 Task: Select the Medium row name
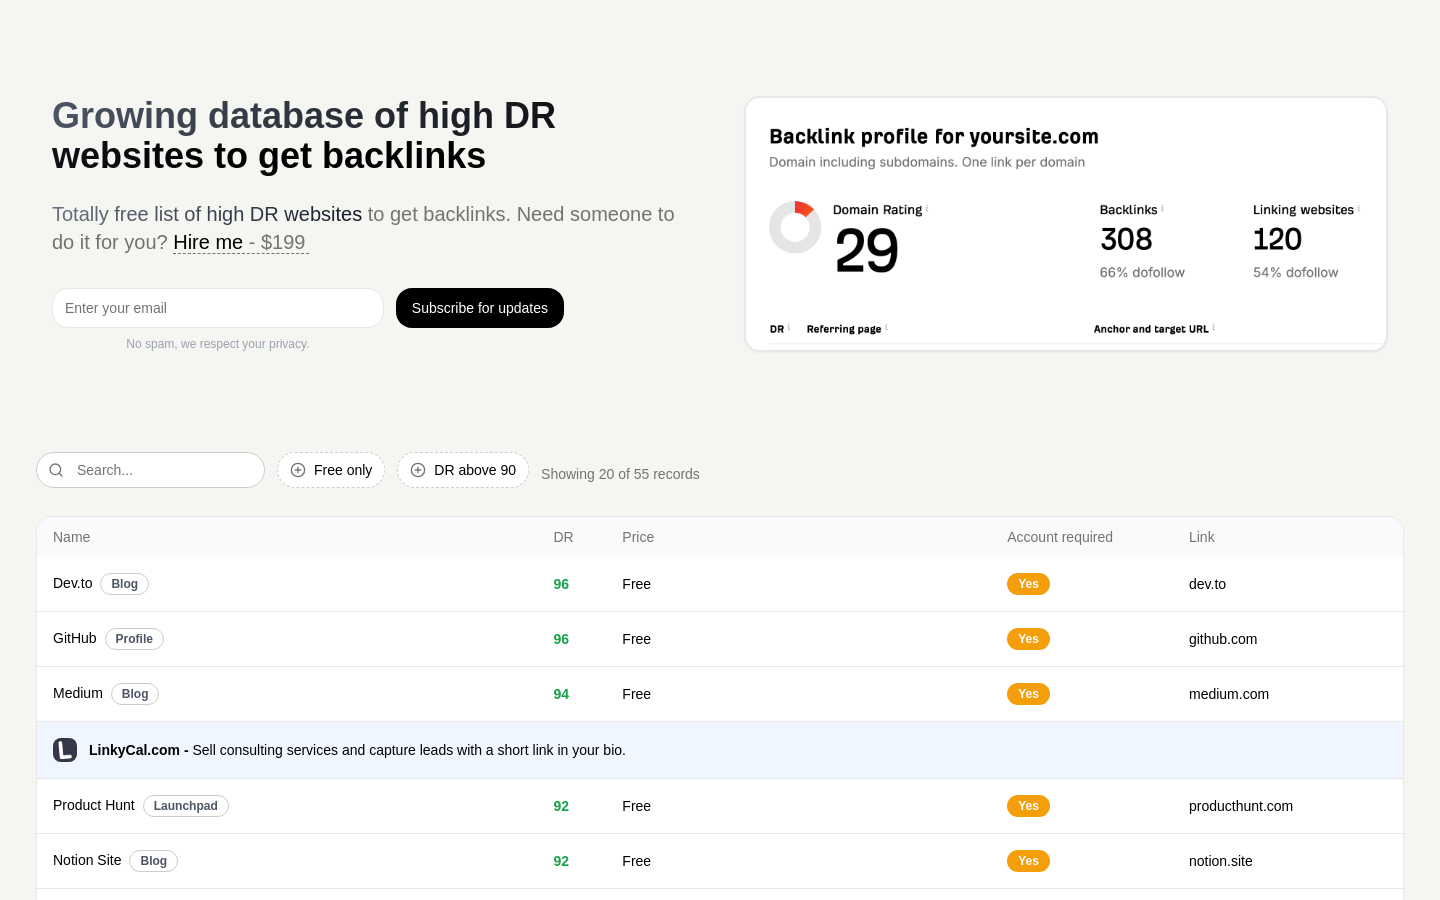pyautogui.click(x=78, y=693)
